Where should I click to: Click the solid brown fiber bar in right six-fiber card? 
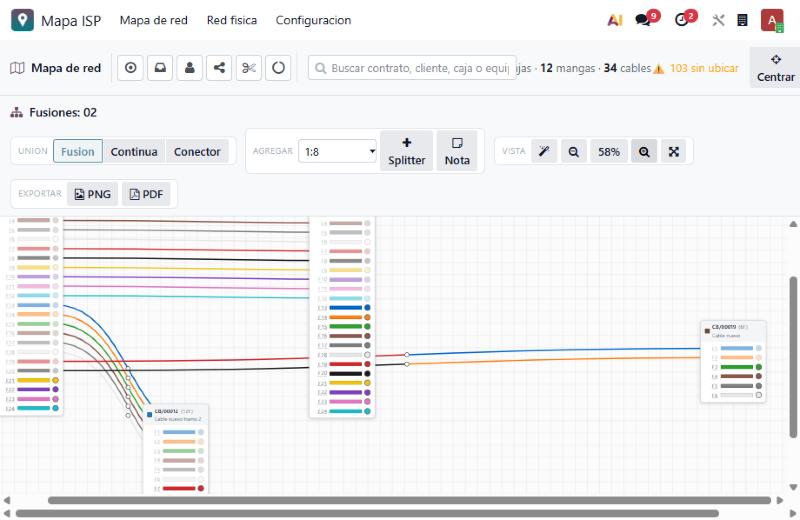click(737, 377)
